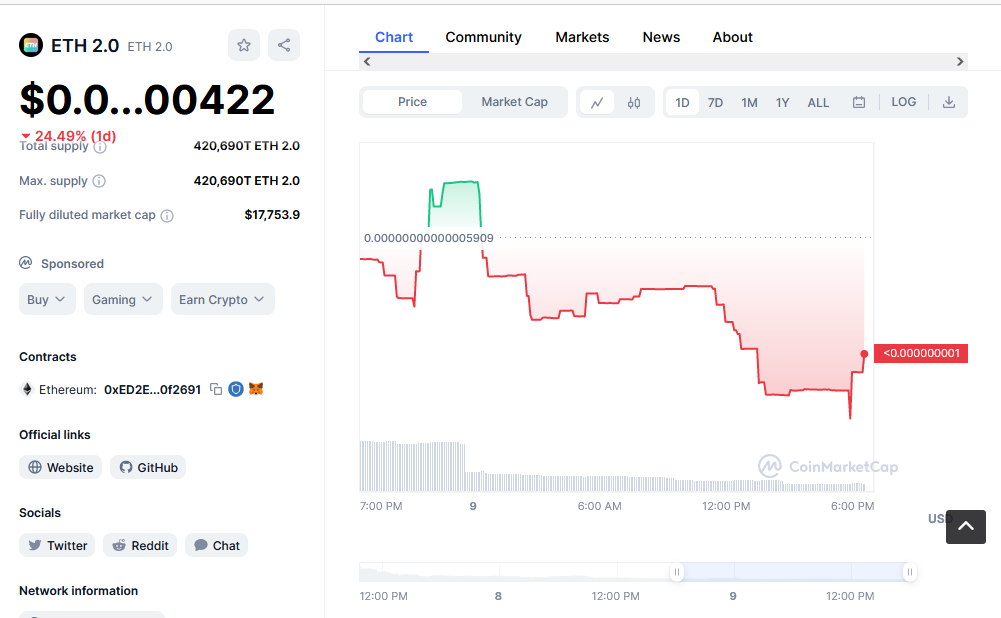Screen dimensions: 1001x618
Task: Set chart range to ALL
Action: (x=818, y=102)
